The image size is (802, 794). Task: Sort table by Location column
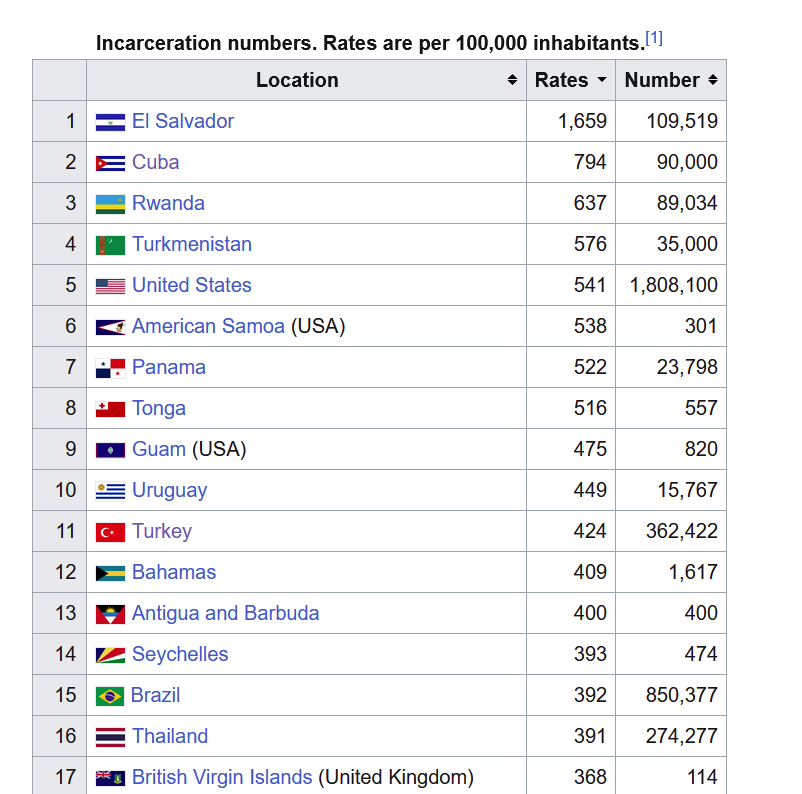tap(512, 80)
